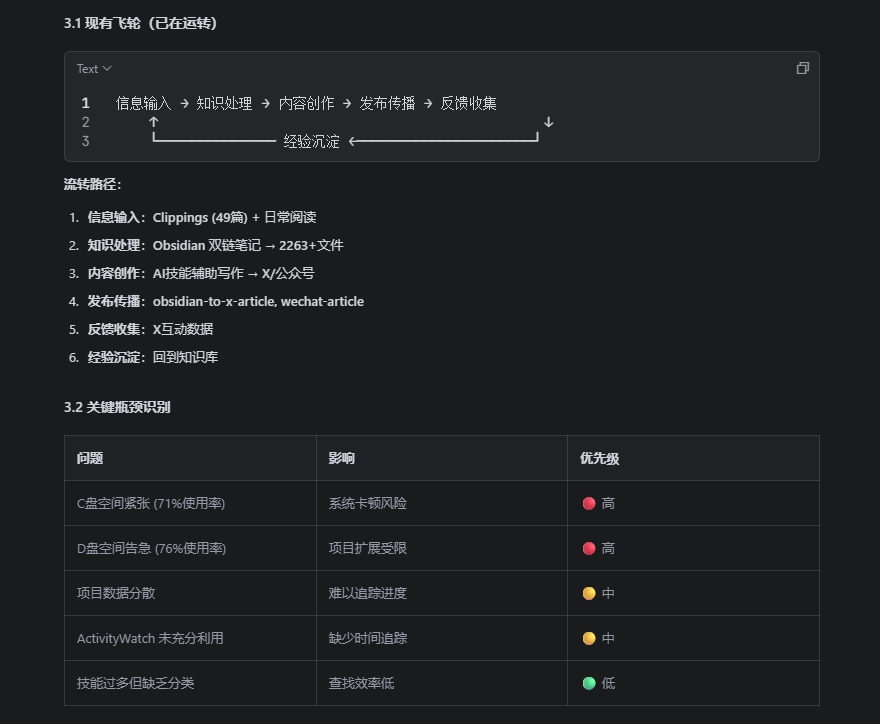The image size is (880, 724).
Task: Click list item Clippings (49篇) + 日常阅读
Action: pos(234,217)
